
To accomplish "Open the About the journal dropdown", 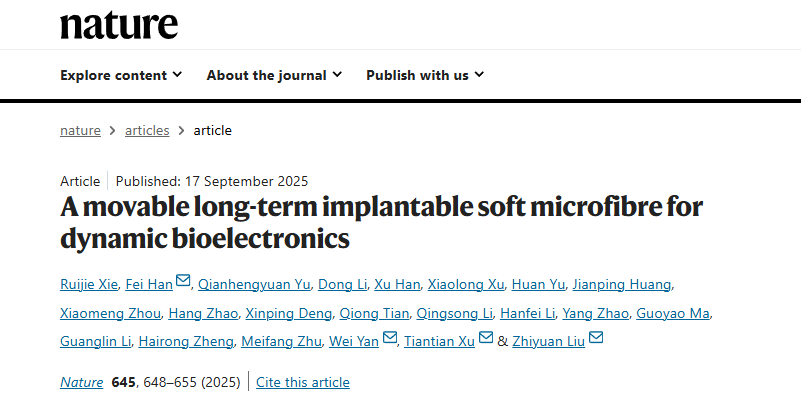I will (x=274, y=75).
